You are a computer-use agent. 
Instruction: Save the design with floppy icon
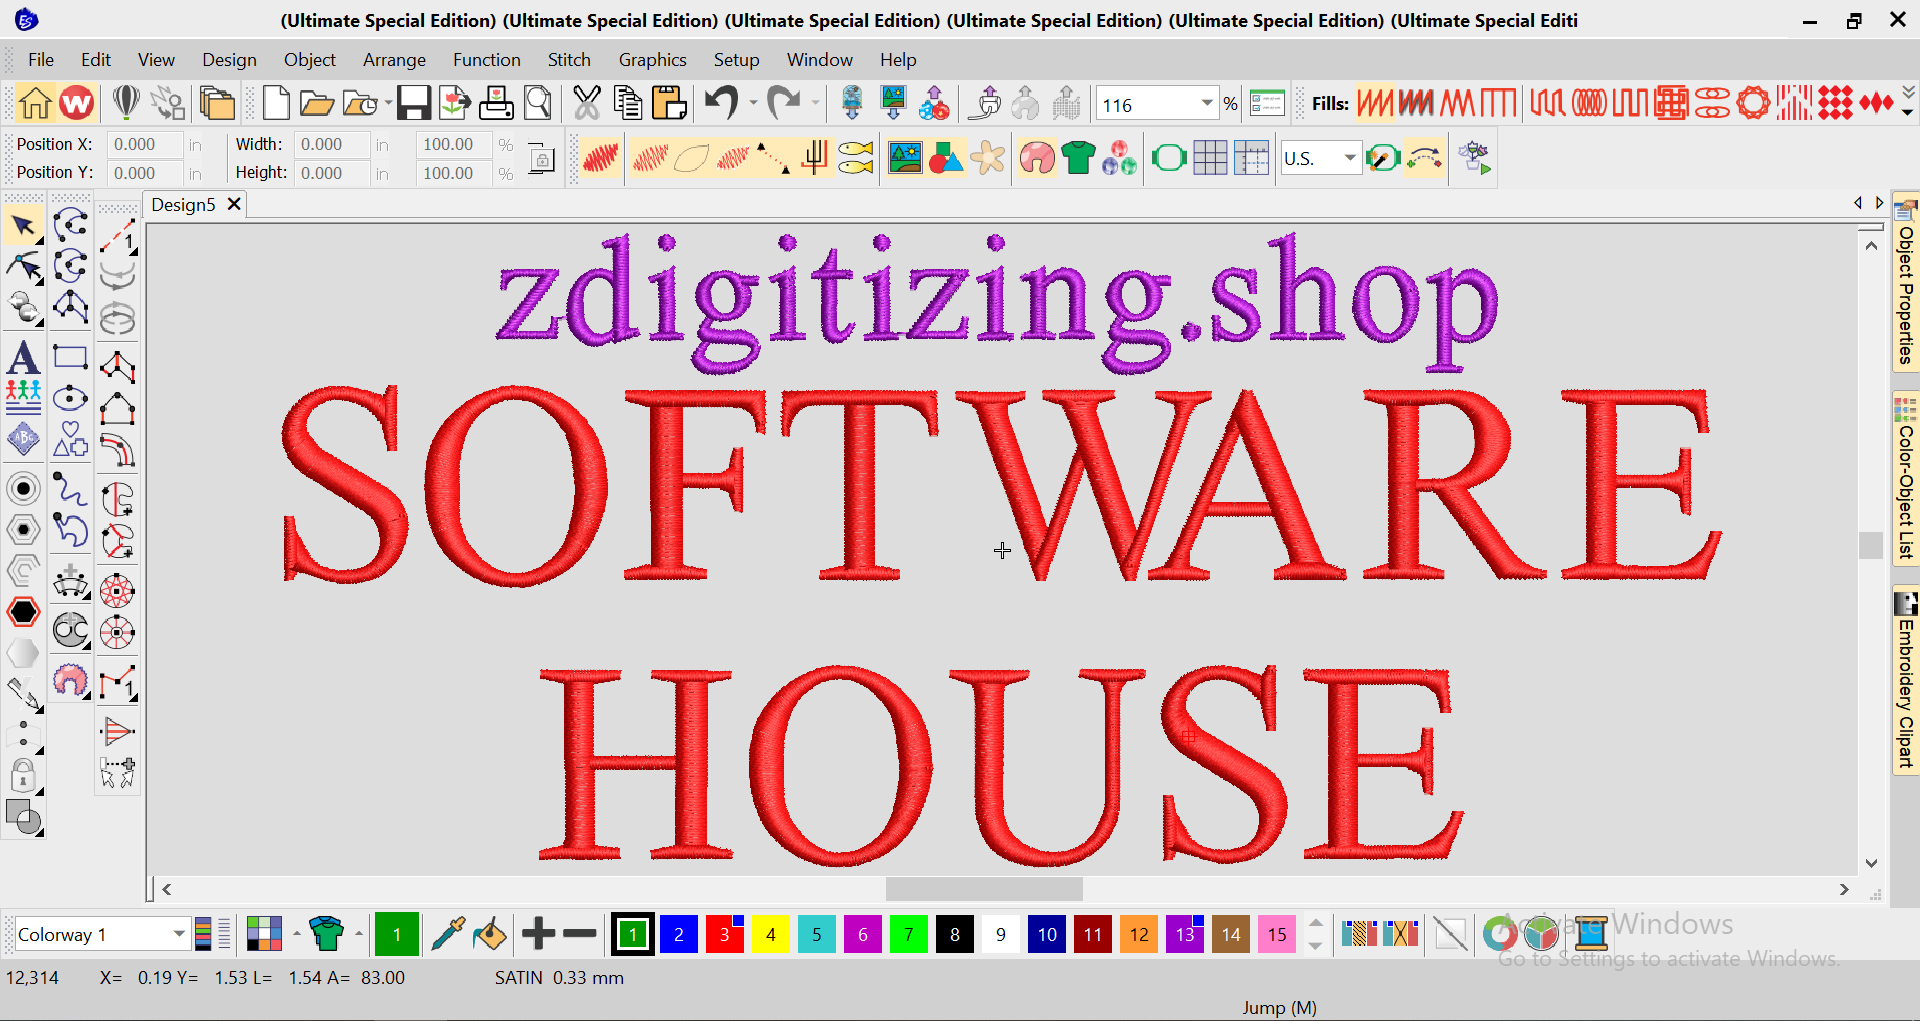click(x=413, y=103)
